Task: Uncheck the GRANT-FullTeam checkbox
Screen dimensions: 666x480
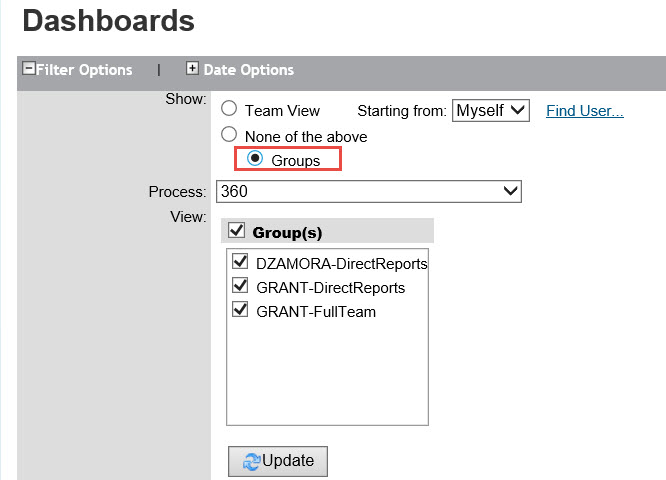Action: pyautogui.click(x=240, y=309)
